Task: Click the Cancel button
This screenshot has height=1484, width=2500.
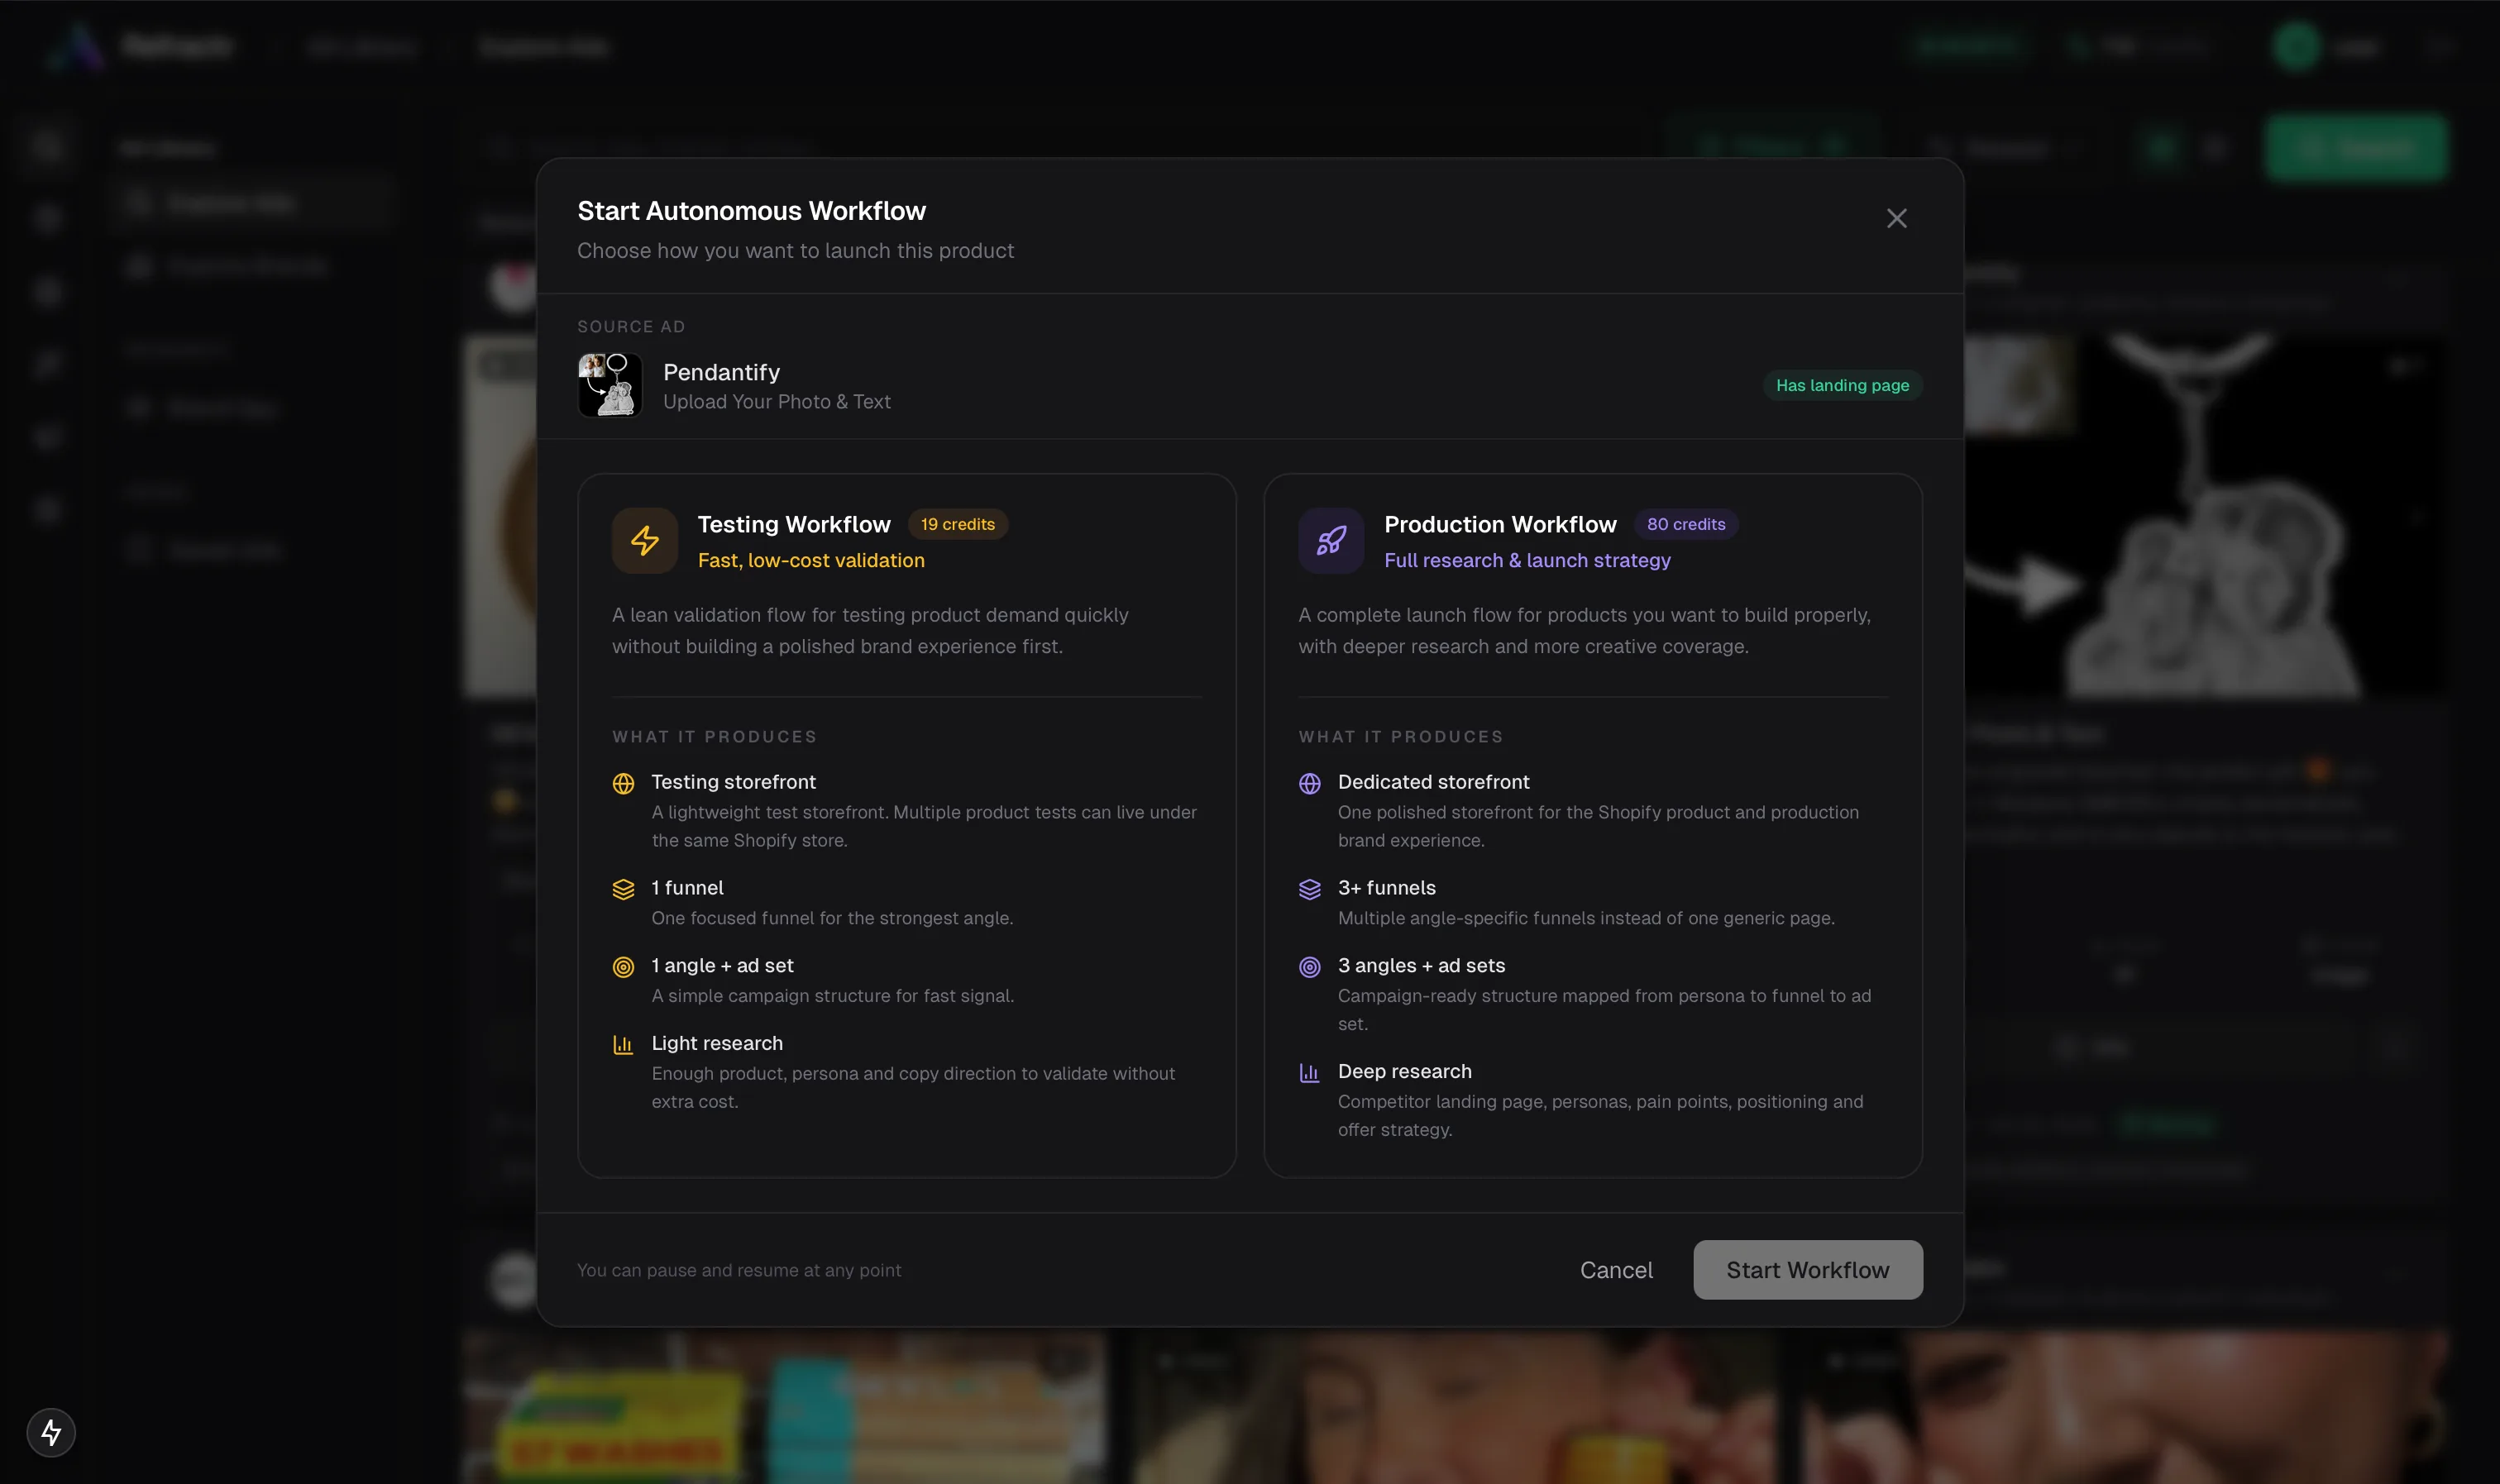Action: tap(1616, 1270)
